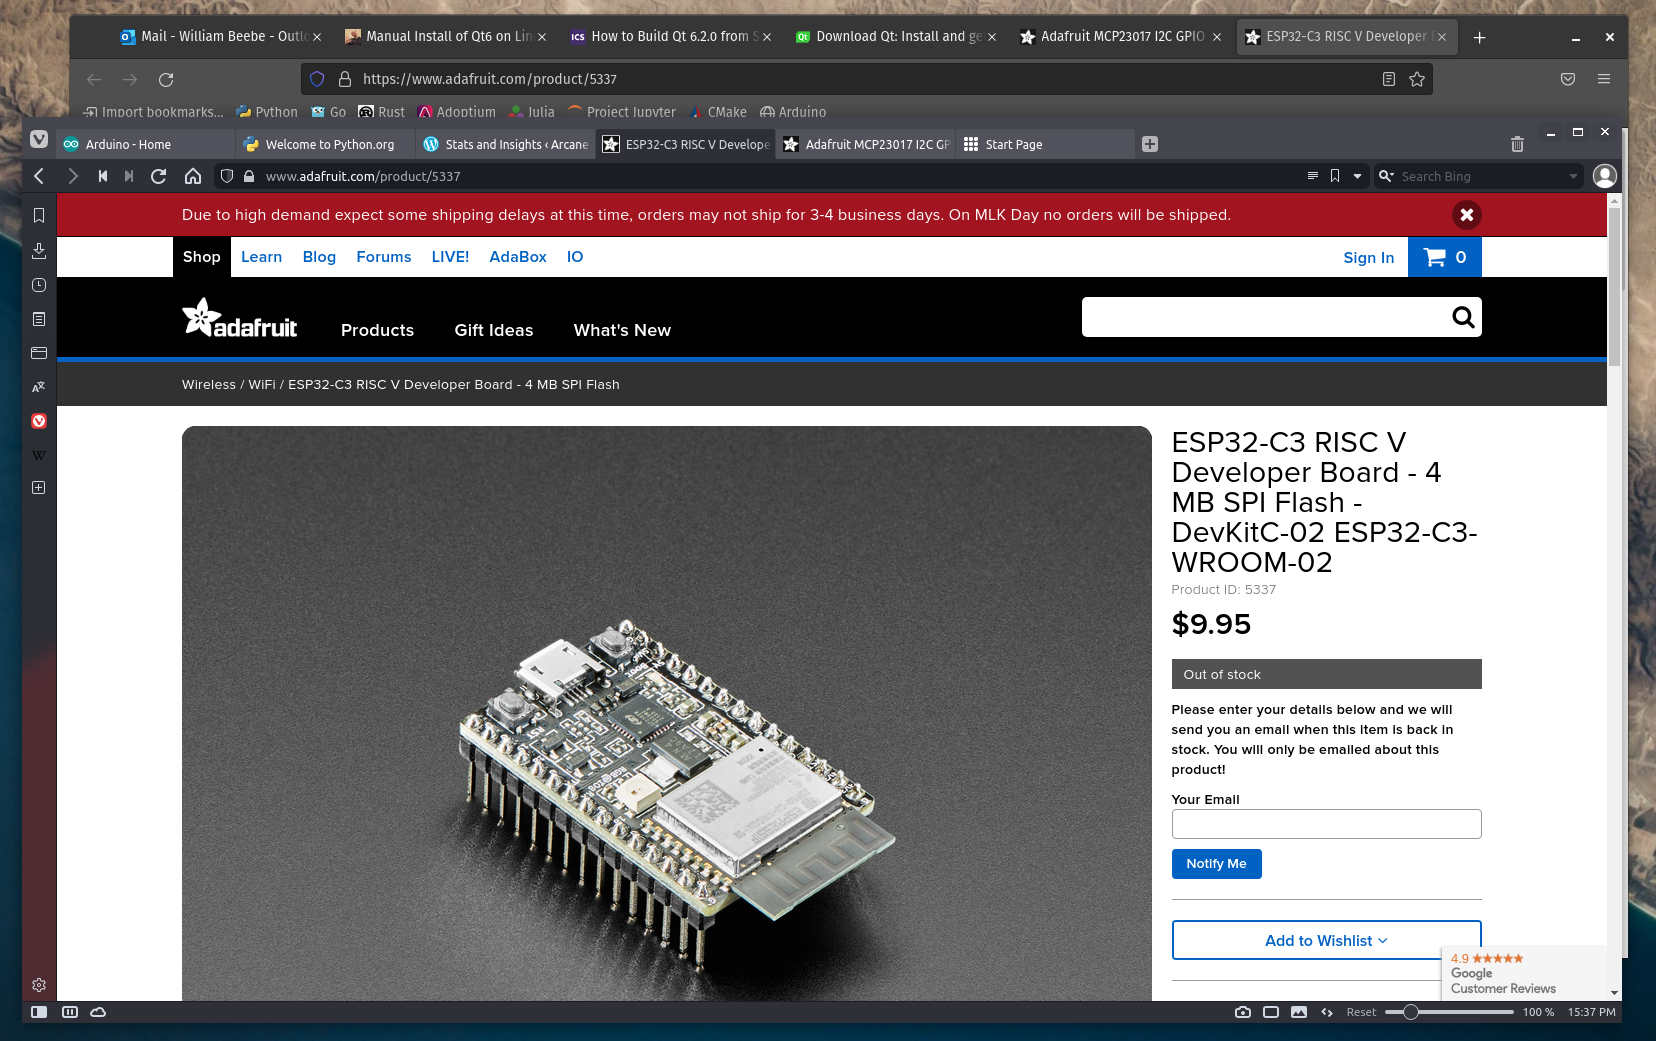Toggle sync cloud icon in status bar
1656x1041 pixels.
click(98, 1012)
